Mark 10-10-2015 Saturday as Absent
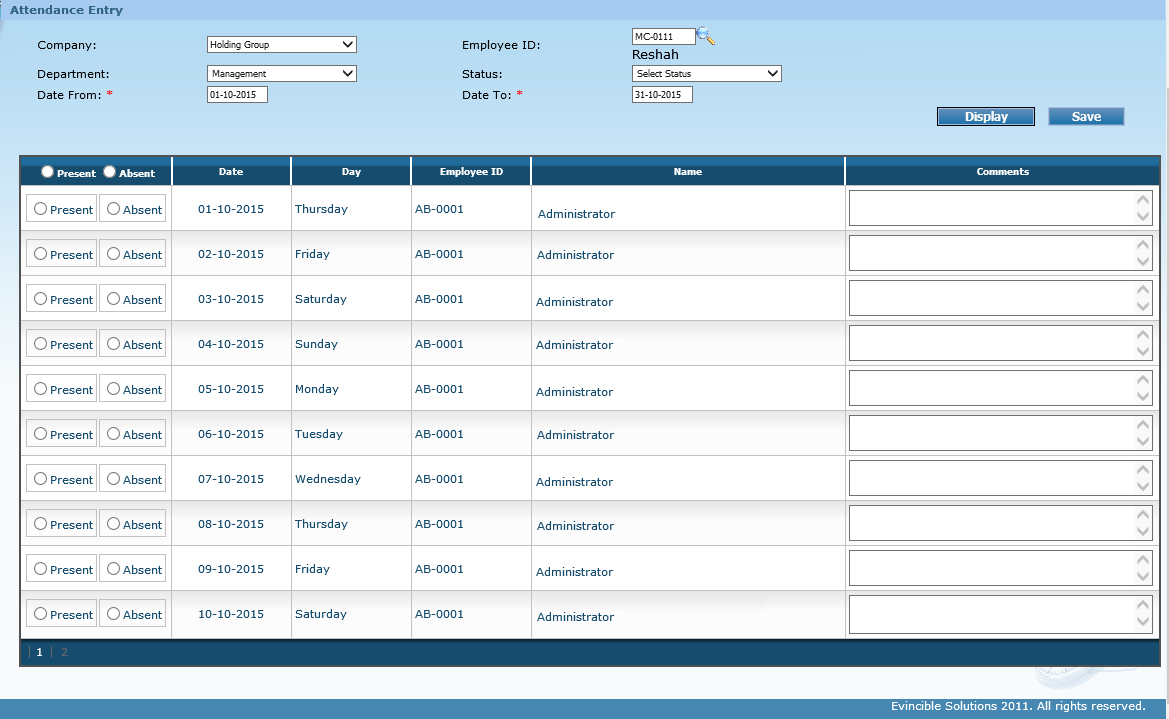 [114, 614]
